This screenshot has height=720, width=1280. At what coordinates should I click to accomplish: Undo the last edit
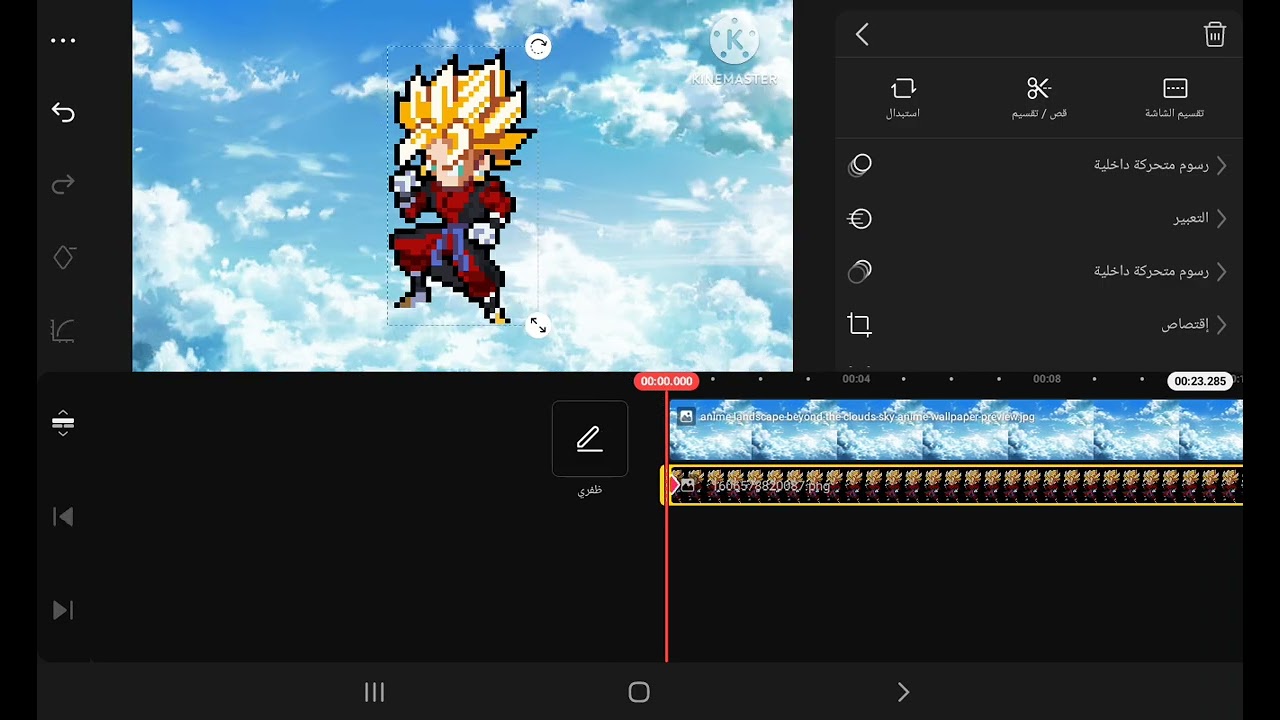[x=63, y=113]
